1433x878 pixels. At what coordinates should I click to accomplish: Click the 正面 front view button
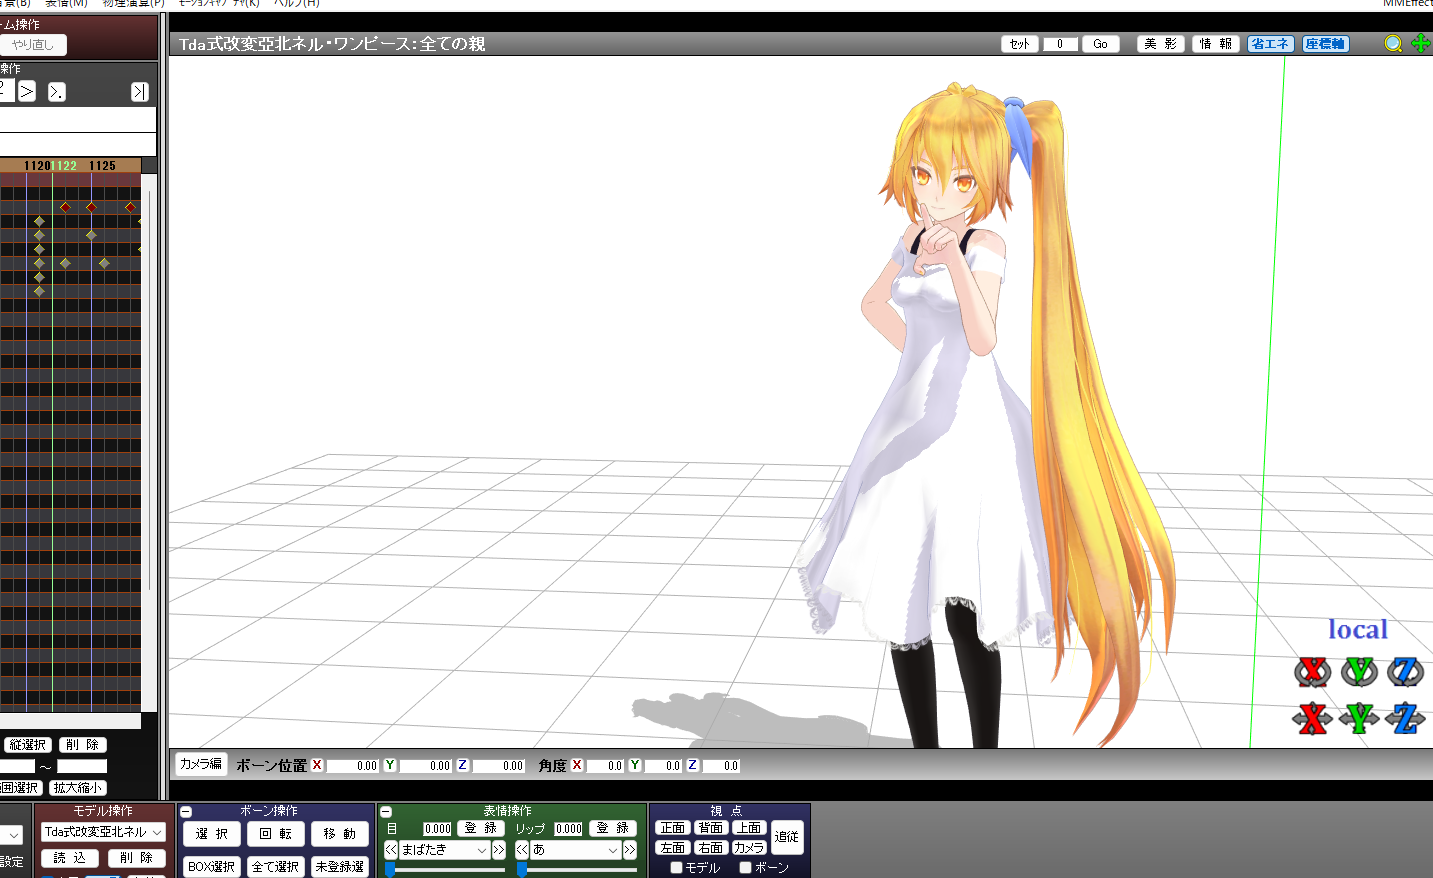(x=673, y=828)
